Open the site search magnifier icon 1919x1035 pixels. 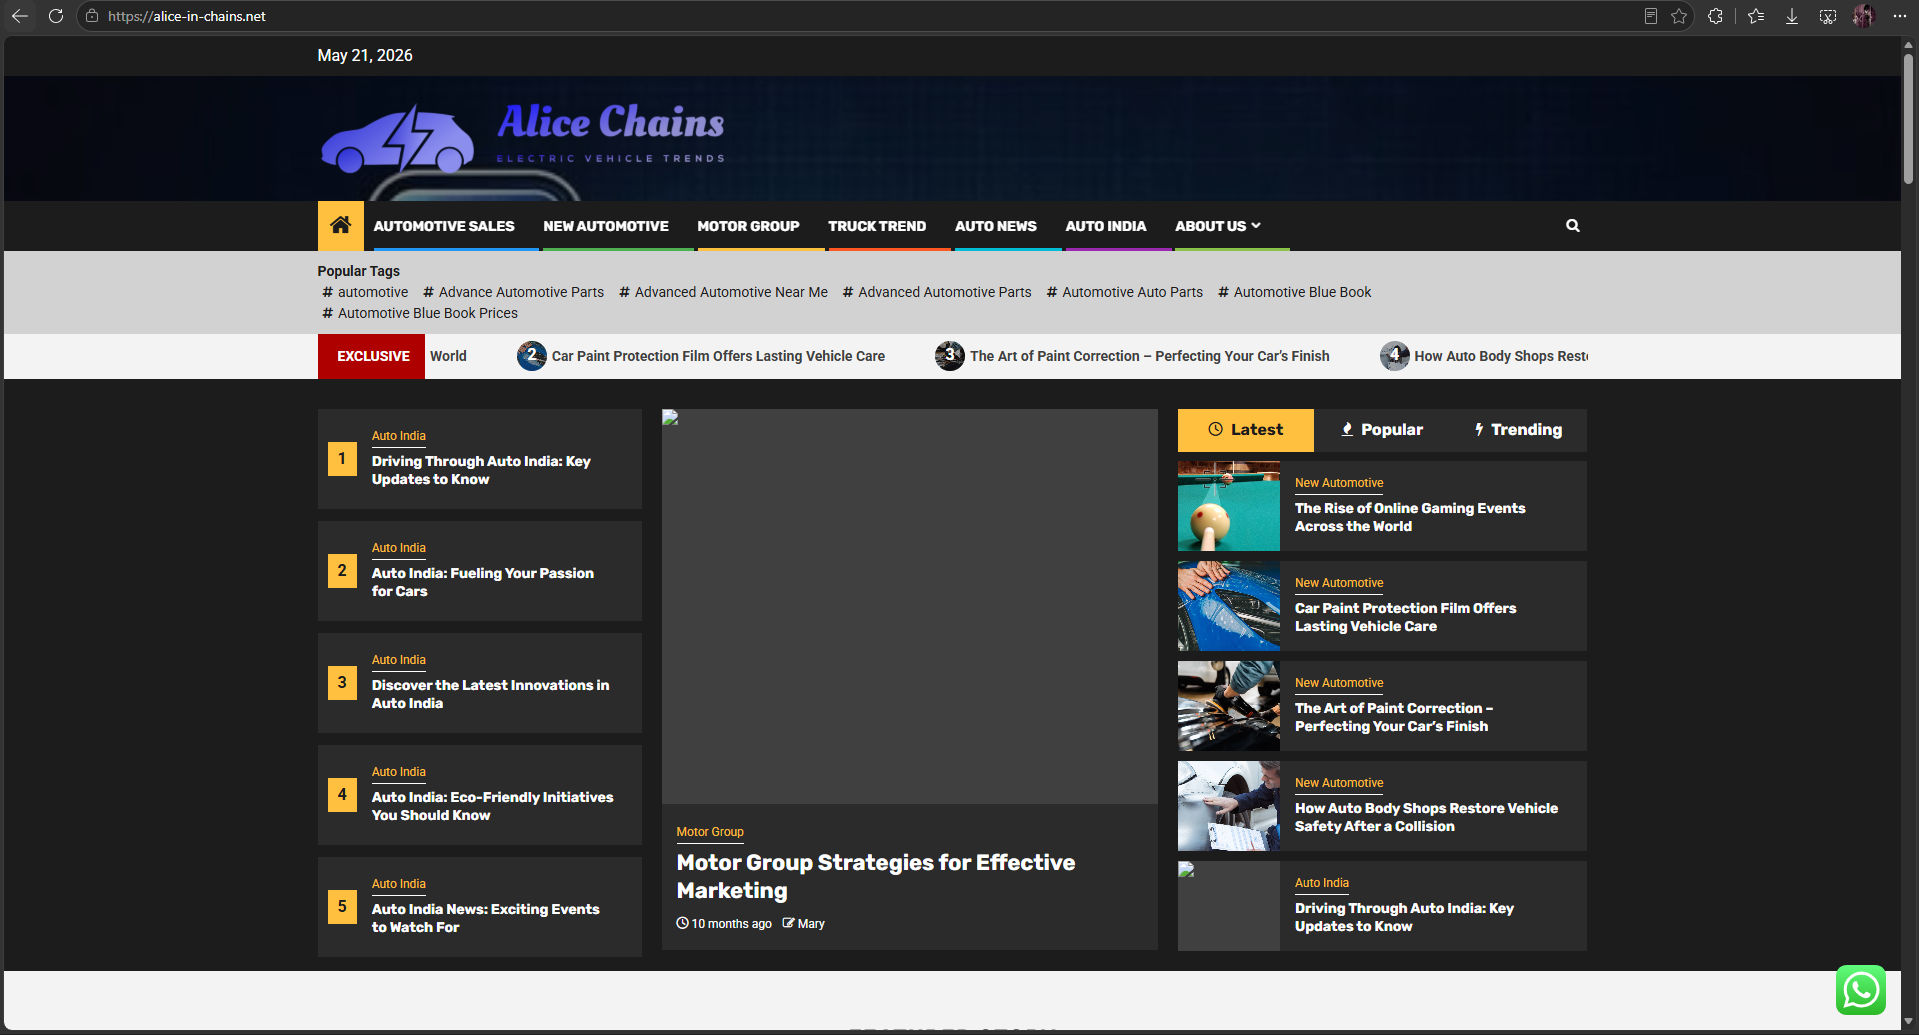pos(1572,226)
